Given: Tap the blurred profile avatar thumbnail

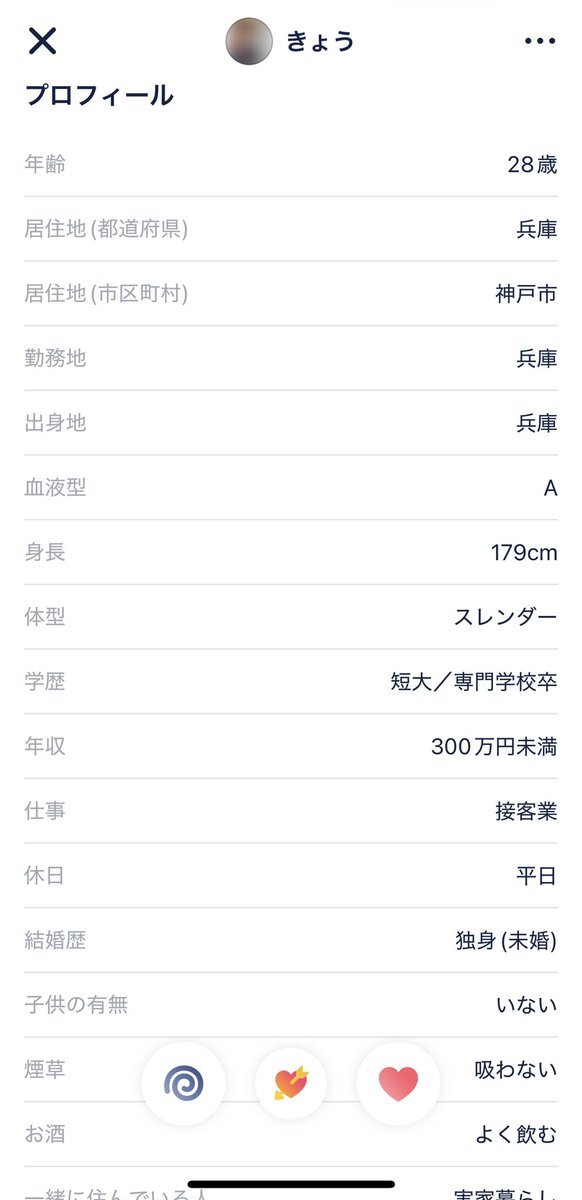Looking at the screenshot, I should 249,41.
